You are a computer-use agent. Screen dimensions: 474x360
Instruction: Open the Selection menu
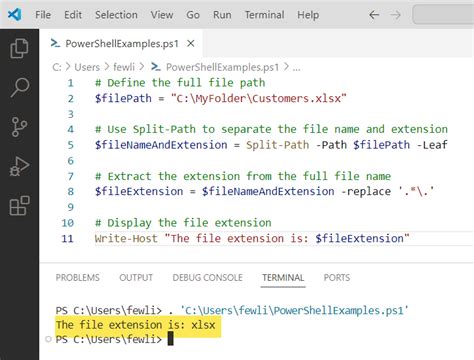[x=116, y=15]
